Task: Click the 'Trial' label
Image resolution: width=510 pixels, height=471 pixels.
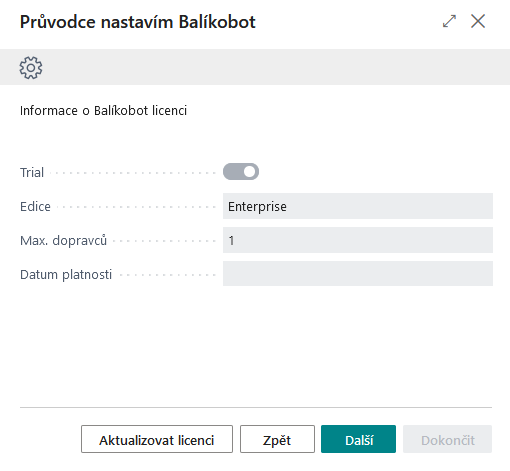Action: click(x=32, y=172)
